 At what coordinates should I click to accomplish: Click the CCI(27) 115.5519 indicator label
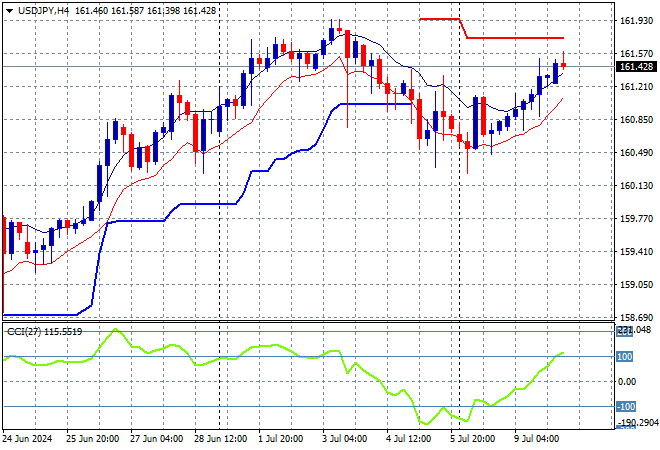click(x=45, y=332)
